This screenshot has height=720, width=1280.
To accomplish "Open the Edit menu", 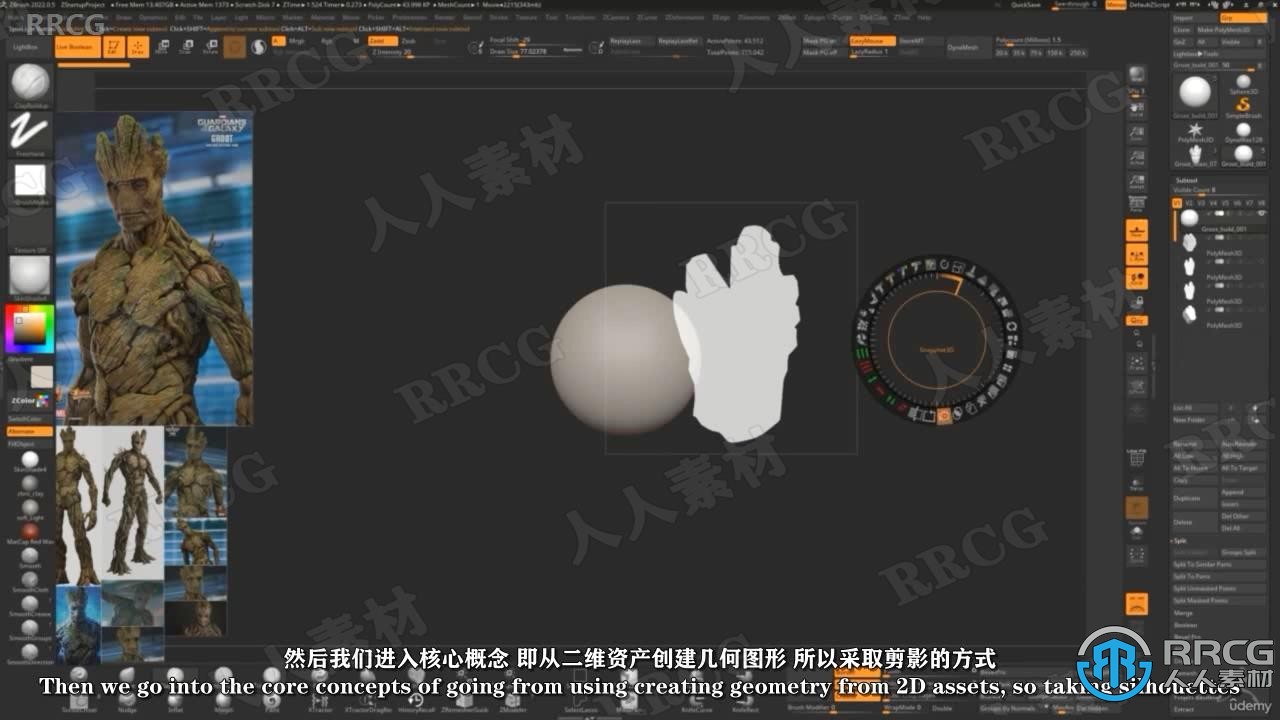I will (x=179, y=18).
